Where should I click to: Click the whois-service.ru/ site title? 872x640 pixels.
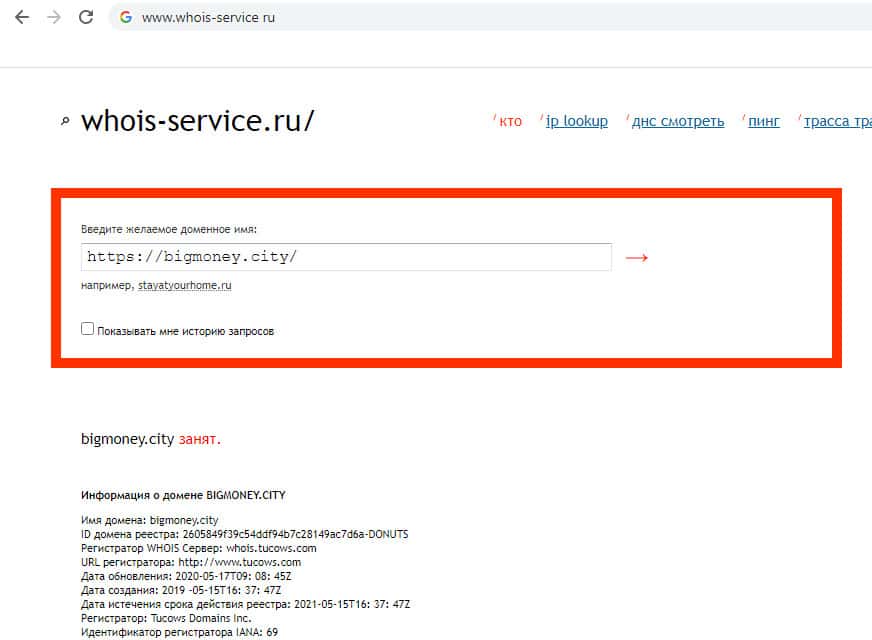(197, 121)
